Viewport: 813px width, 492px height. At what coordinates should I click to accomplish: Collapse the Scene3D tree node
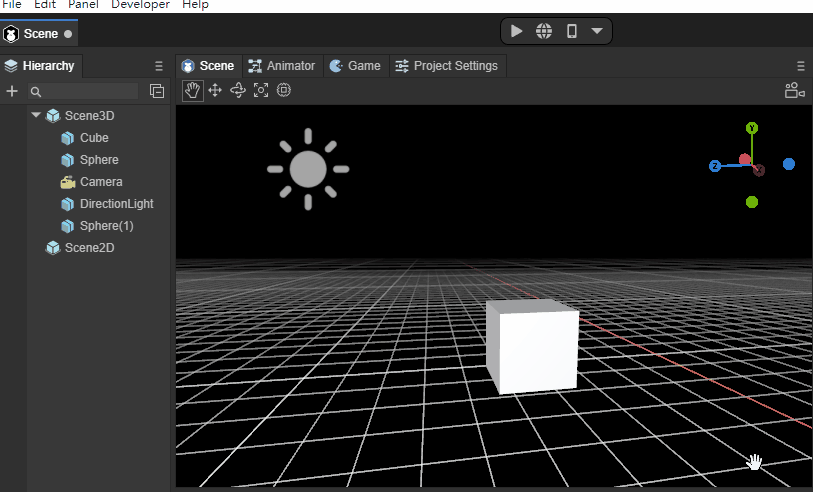(36, 116)
